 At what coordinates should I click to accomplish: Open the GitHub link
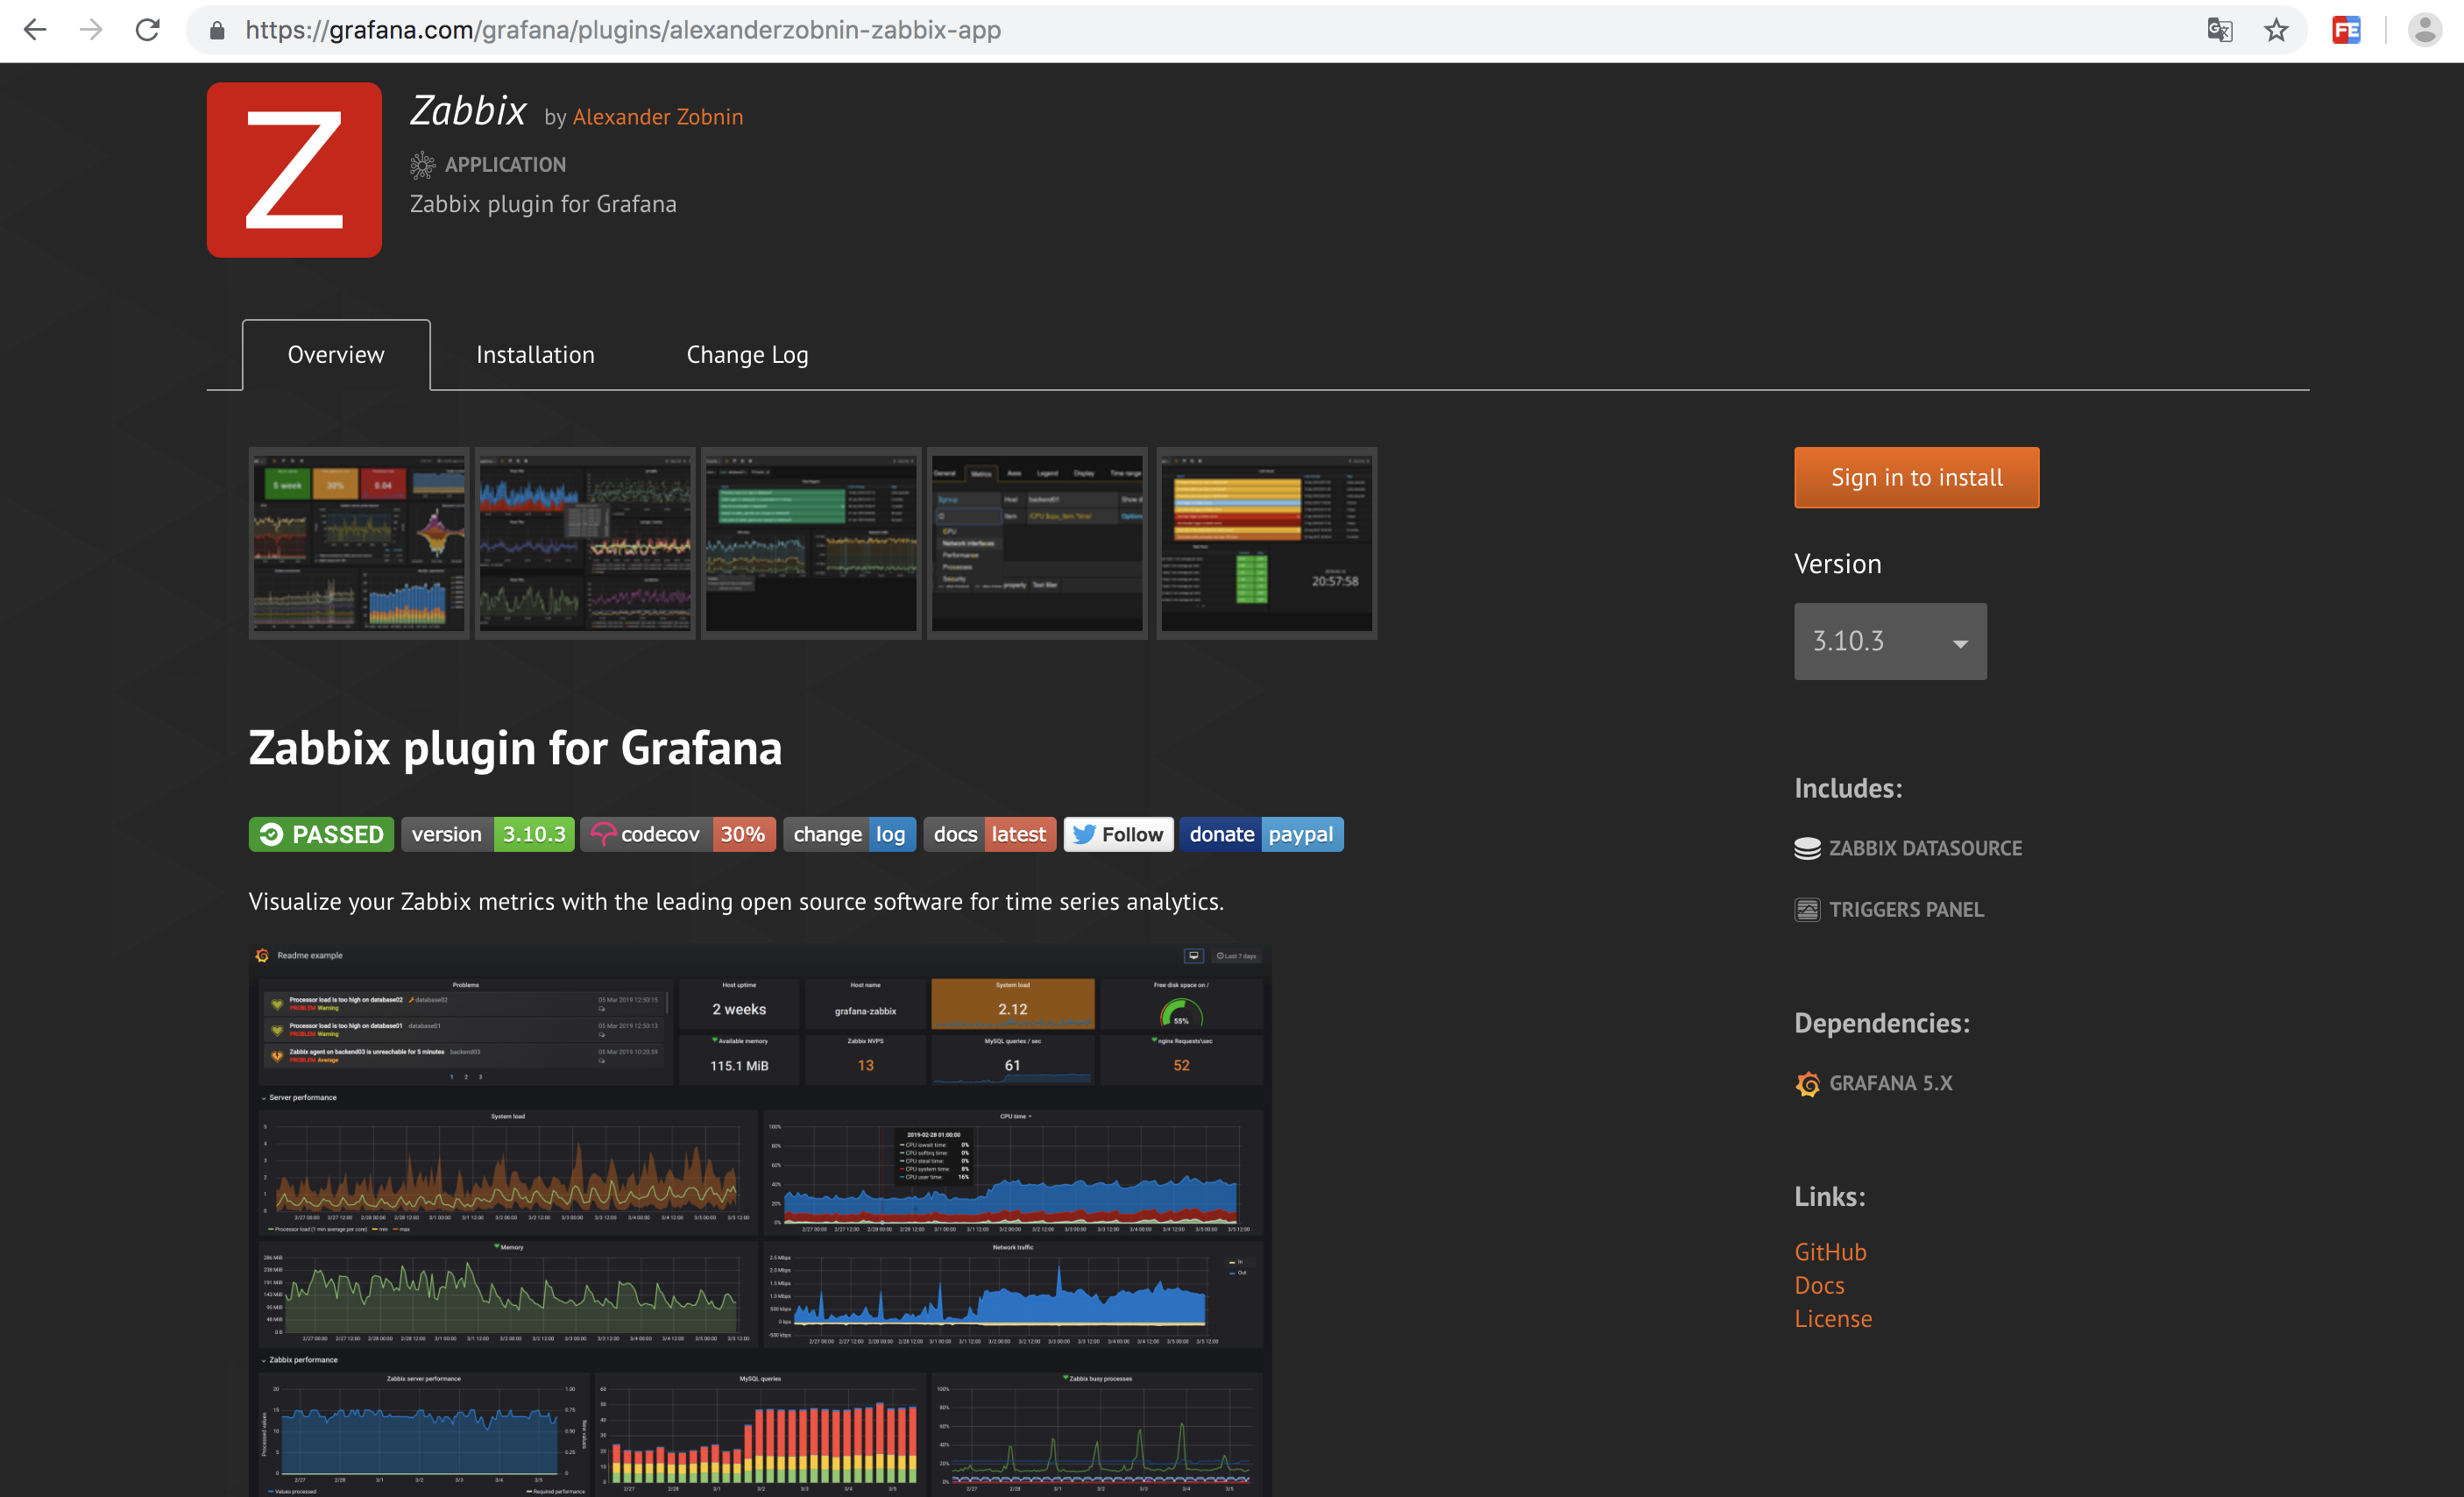tap(1830, 1252)
